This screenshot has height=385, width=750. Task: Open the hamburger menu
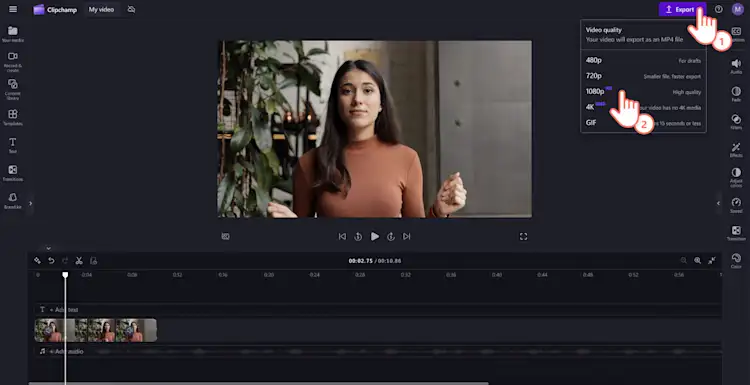[13, 9]
